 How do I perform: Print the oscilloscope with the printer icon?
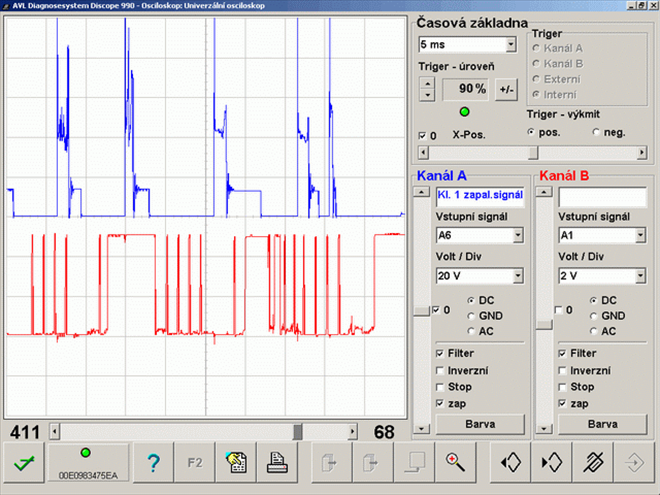click(277, 463)
